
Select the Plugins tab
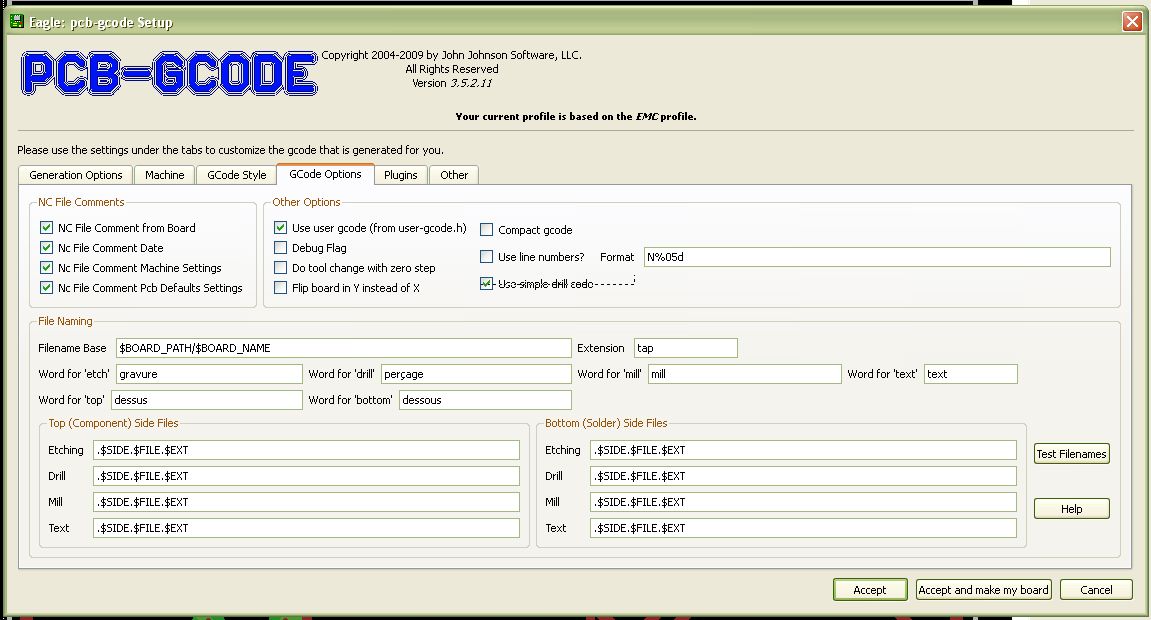point(400,175)
